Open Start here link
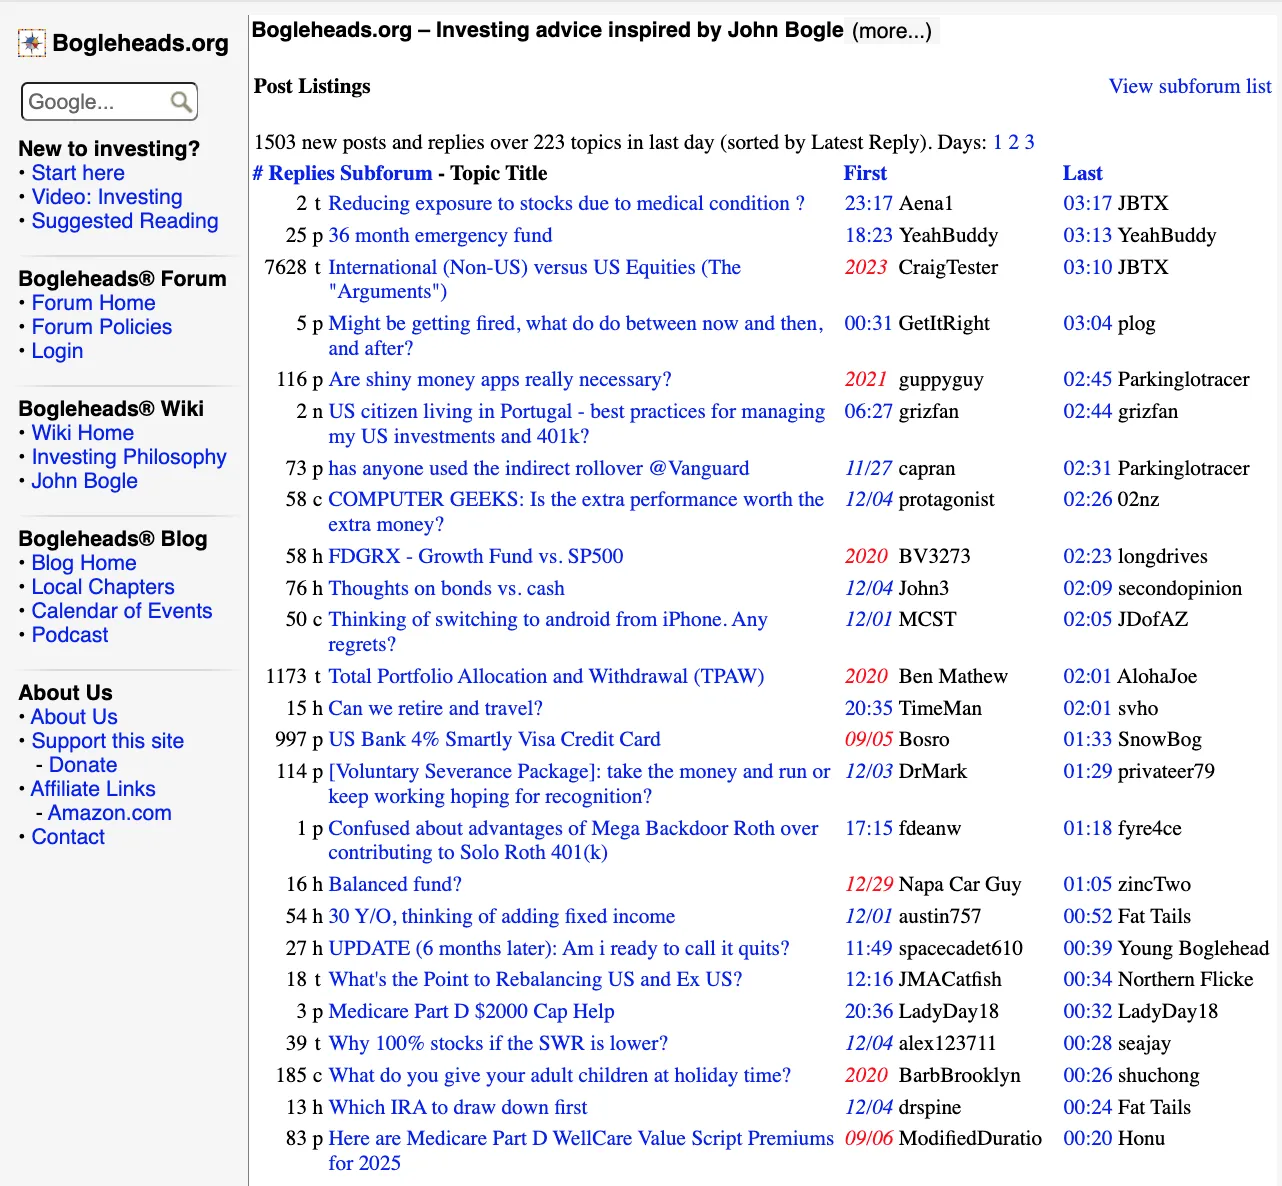1282x1186 pixels. tap(78, 173)
